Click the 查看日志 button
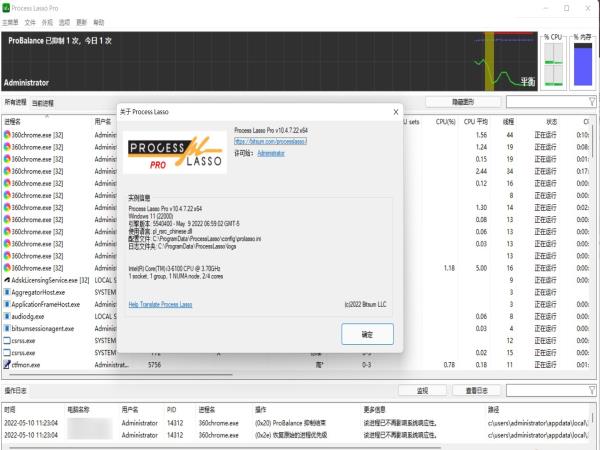600x450 pixels. [476, 390]
